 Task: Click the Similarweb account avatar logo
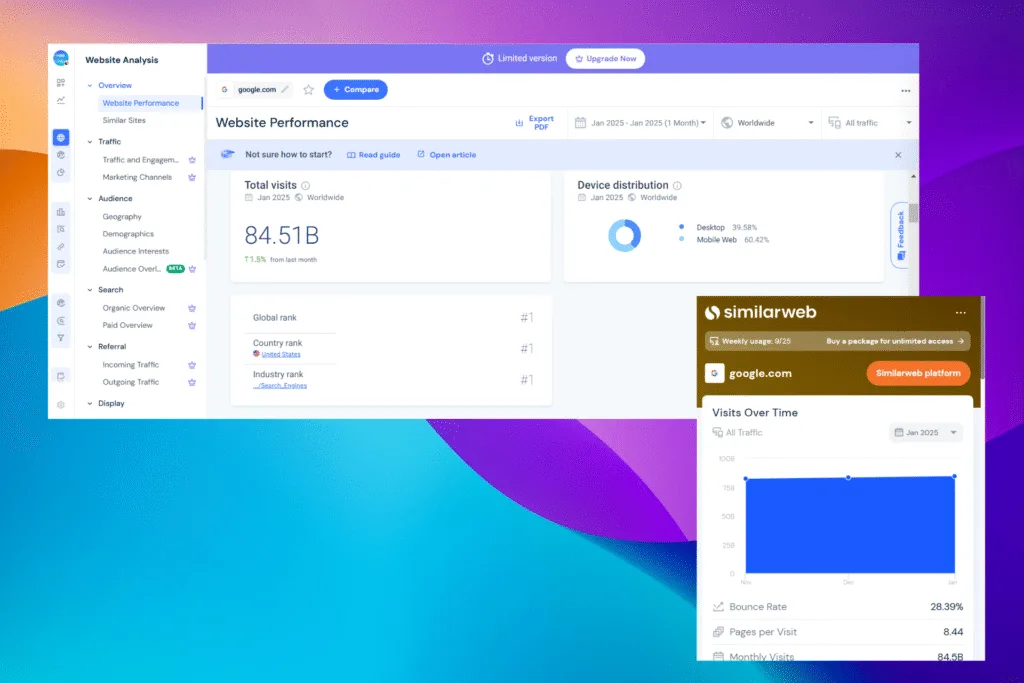point(61,59)
